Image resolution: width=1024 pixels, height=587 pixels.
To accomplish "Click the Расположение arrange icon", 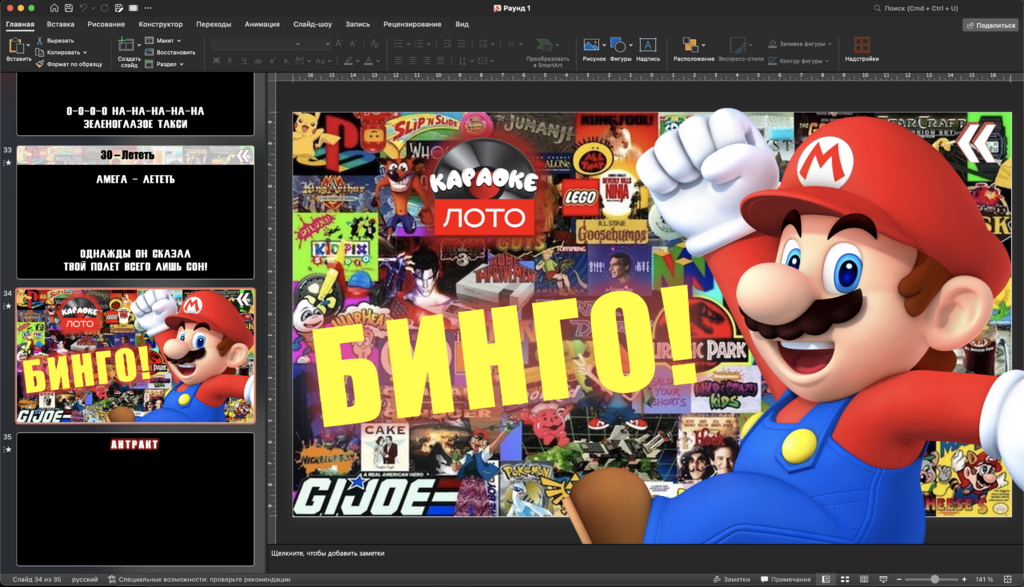I will pos(690,44).
